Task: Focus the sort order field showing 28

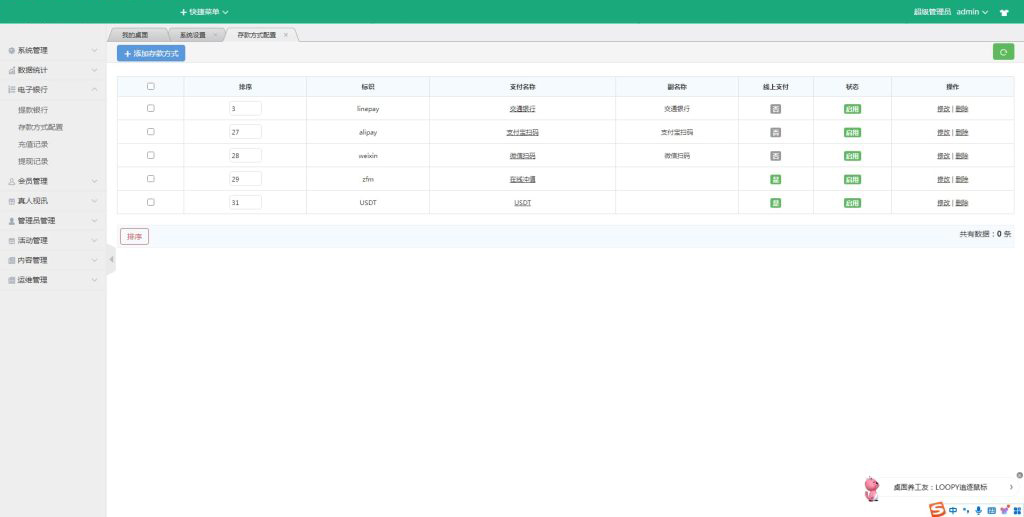Action: (x=245, y=155)
